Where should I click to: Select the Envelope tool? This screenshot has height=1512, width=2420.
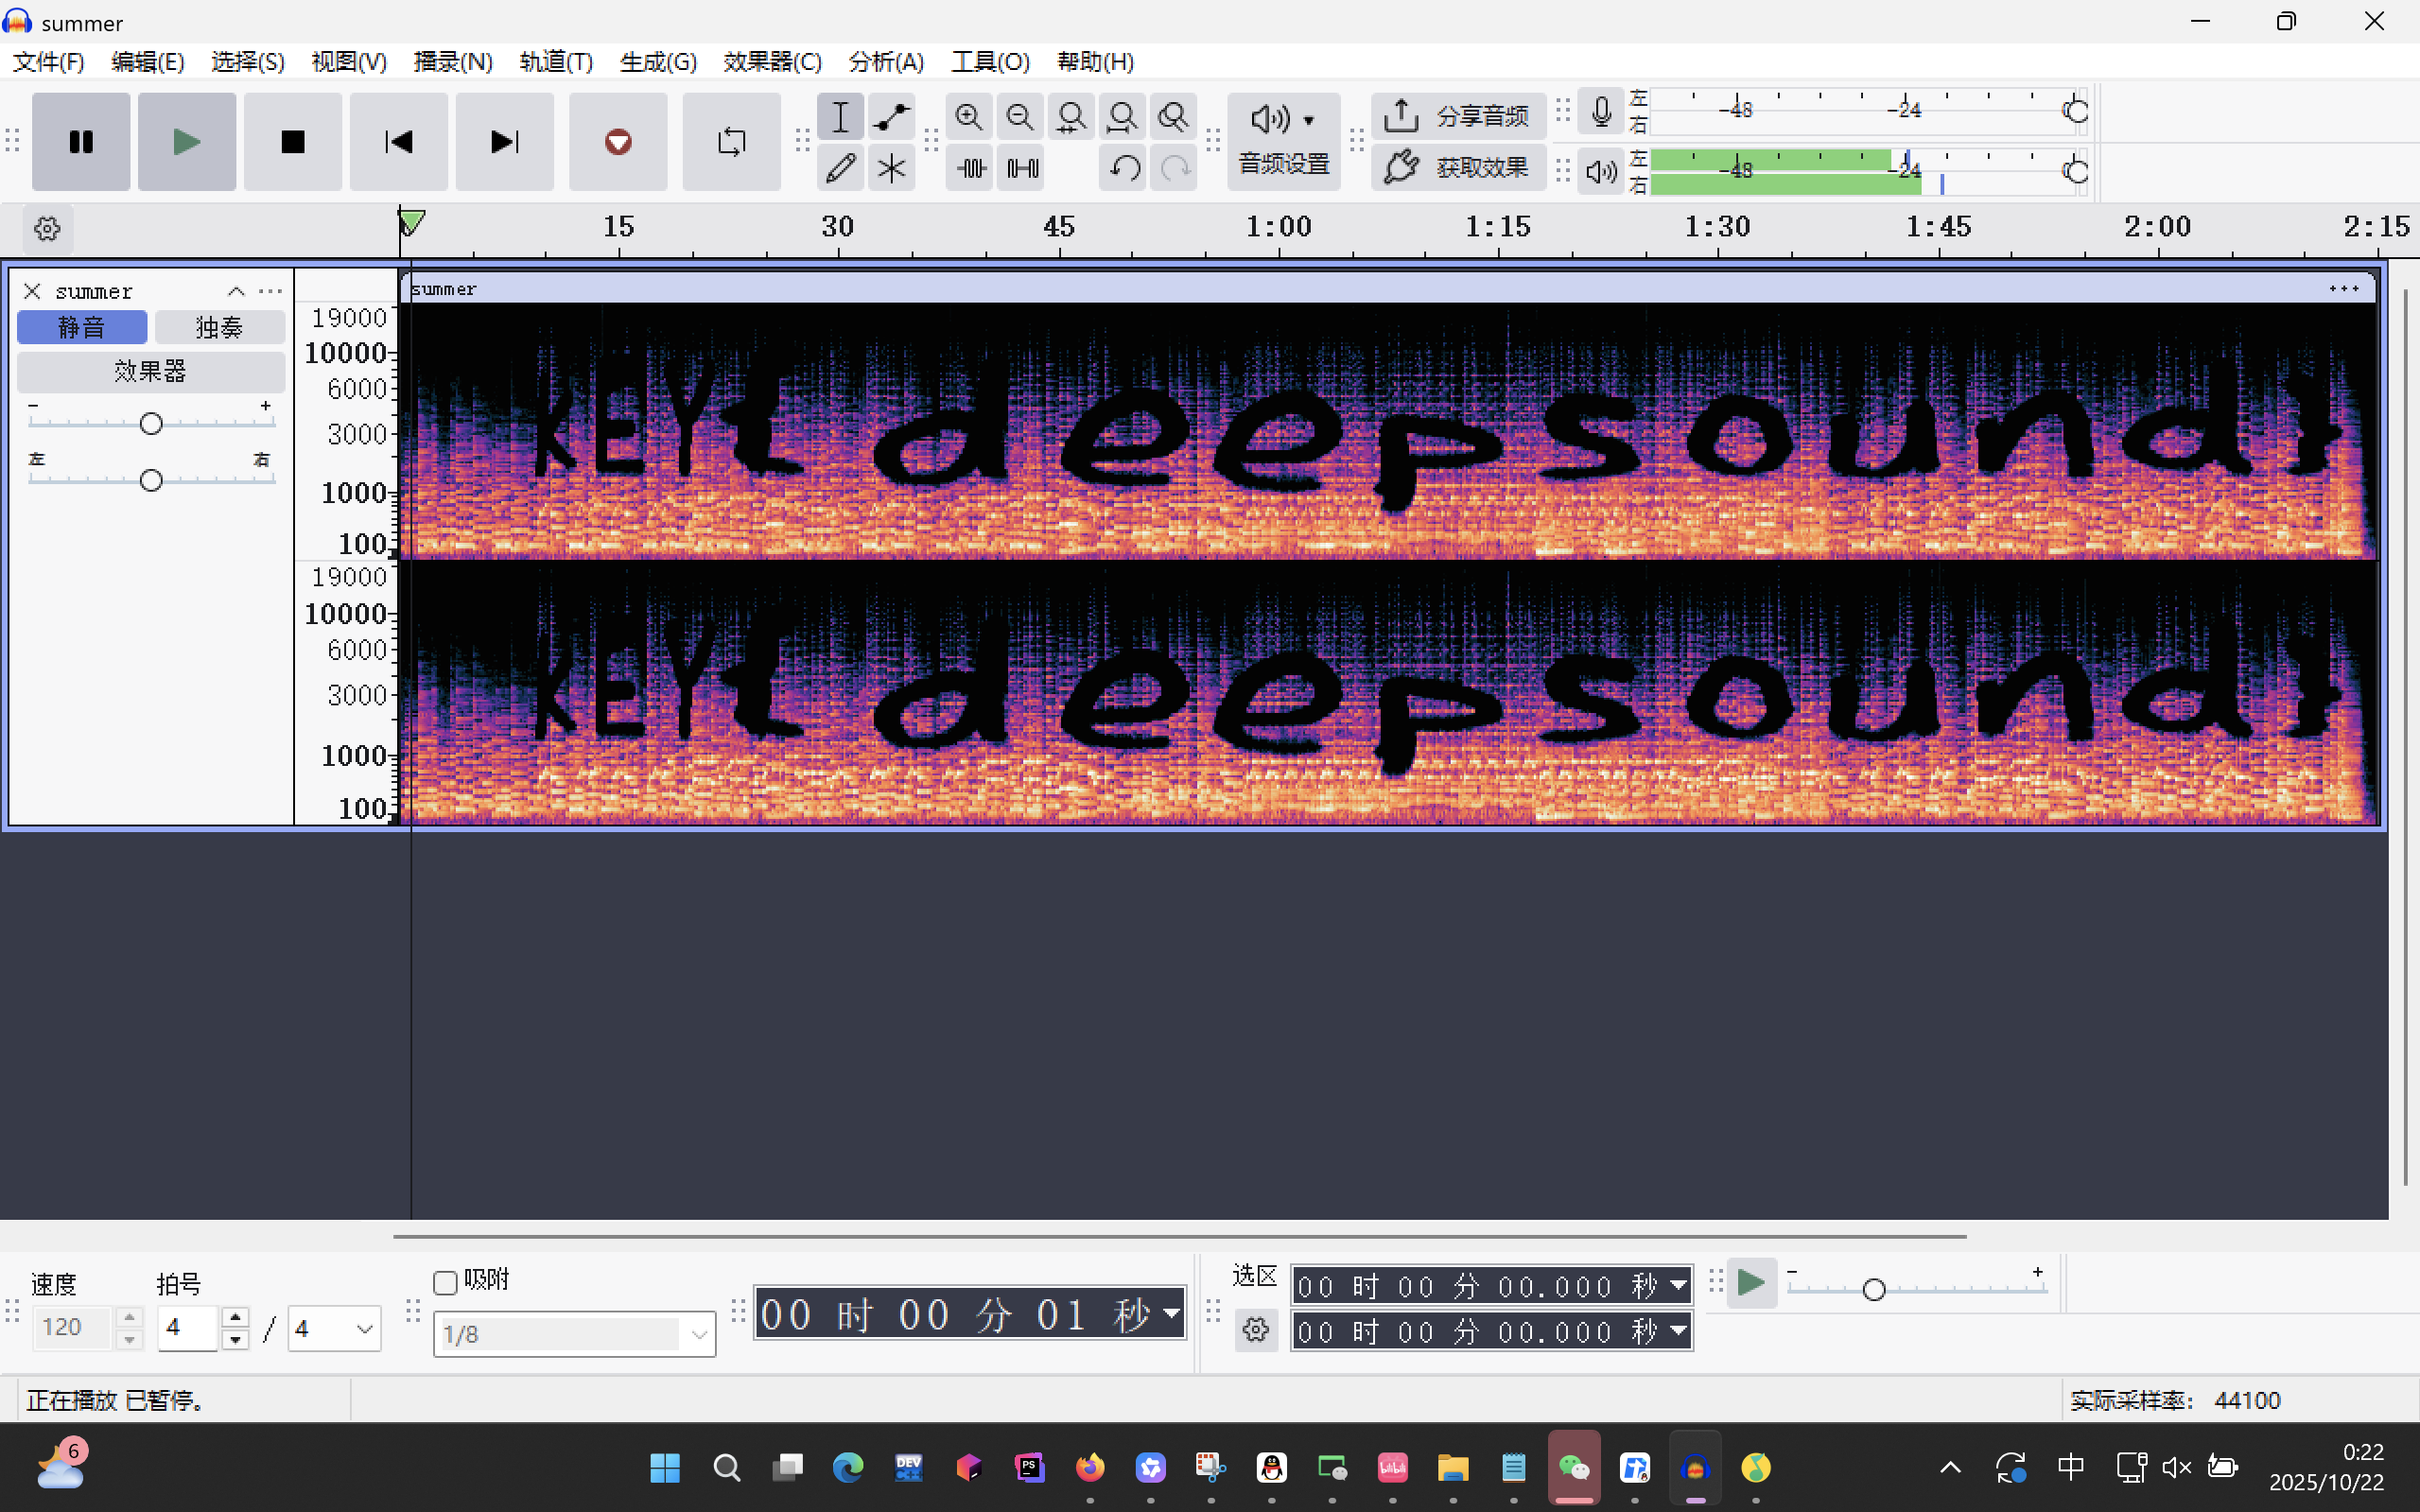(x=891, y=117)
